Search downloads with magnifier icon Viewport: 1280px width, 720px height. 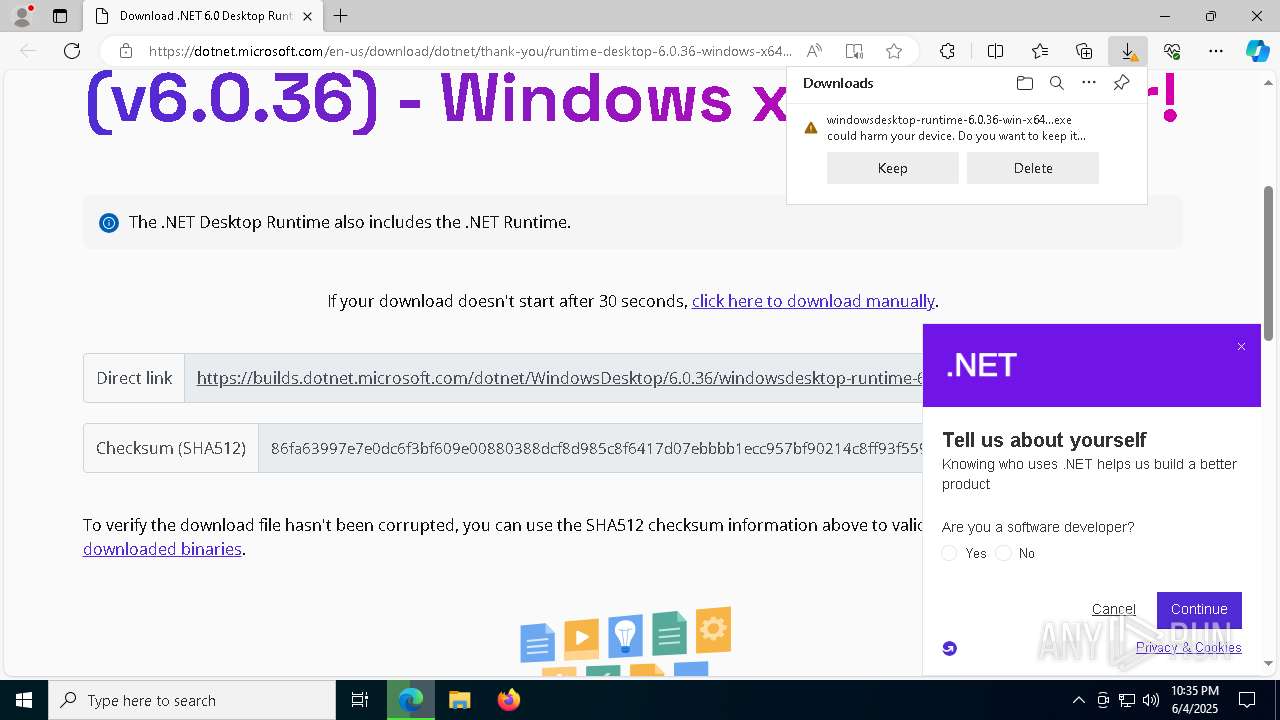point(1056,83)
